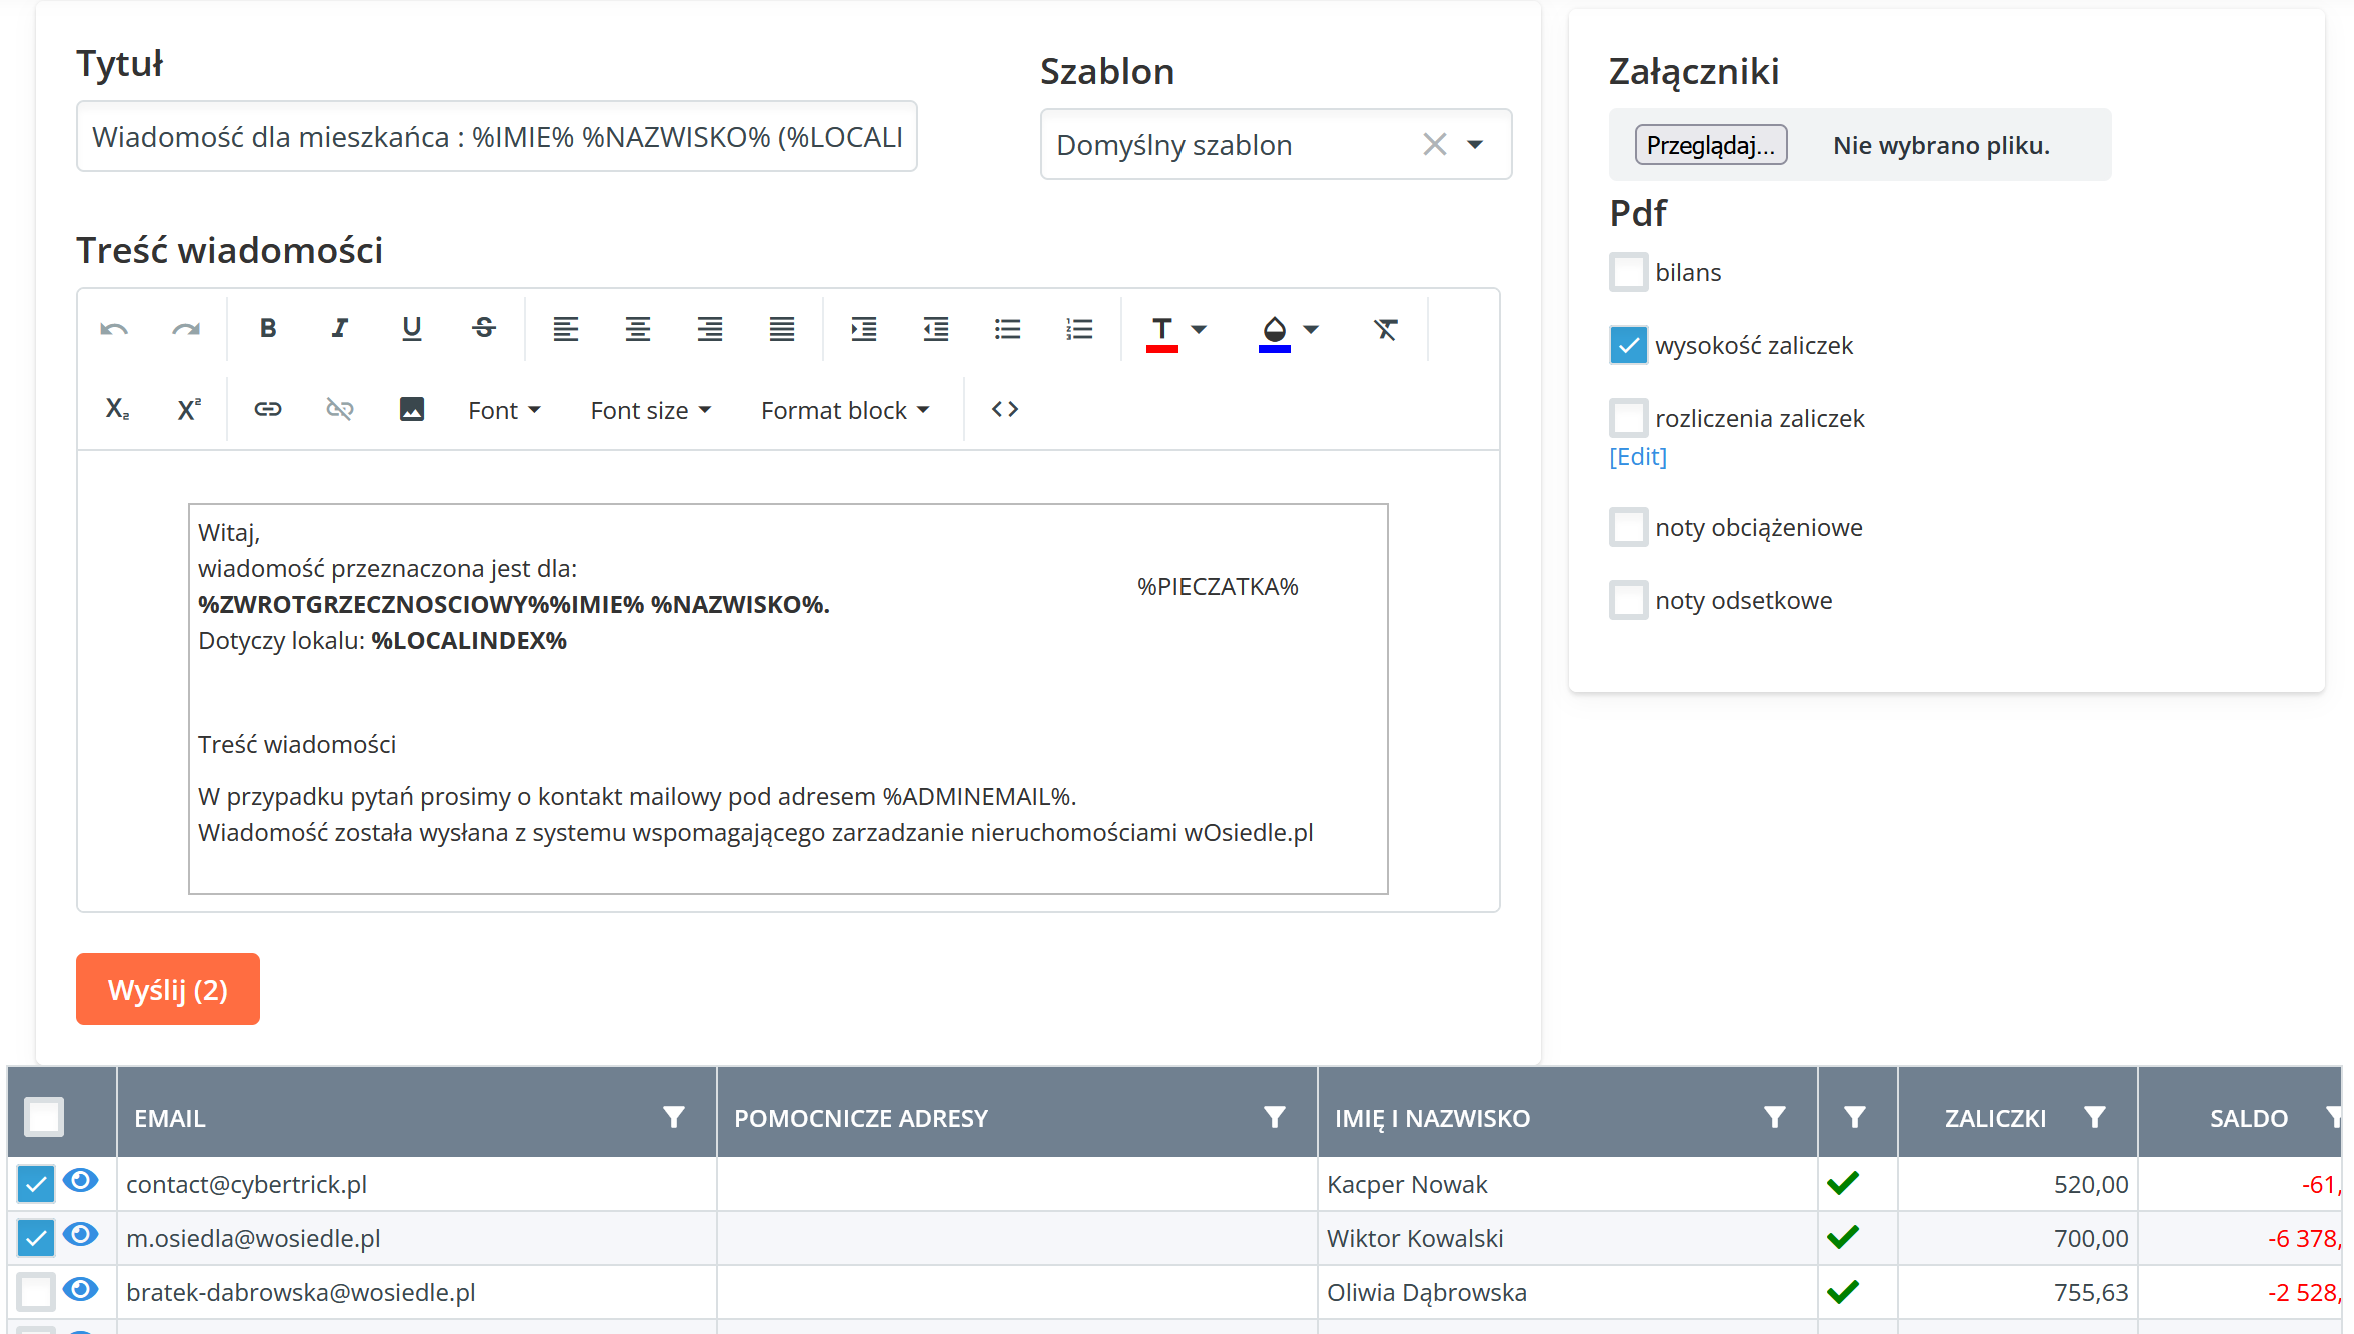Click into the Tytuł input field
The width and height of the screenshot is (2354, 1334).
pyautogui.click(x=496, y=136)
